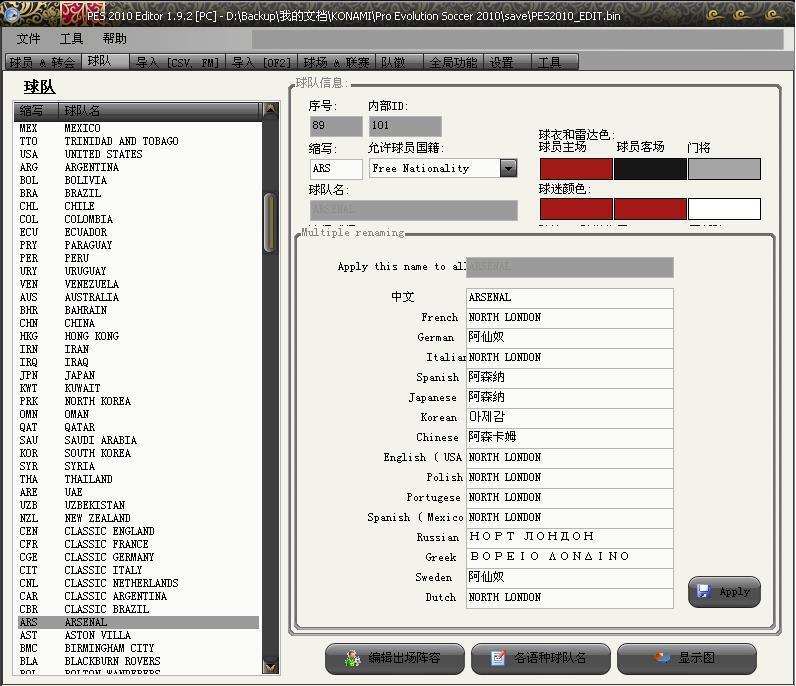Open the 全局功能 tab

[453, 62]
